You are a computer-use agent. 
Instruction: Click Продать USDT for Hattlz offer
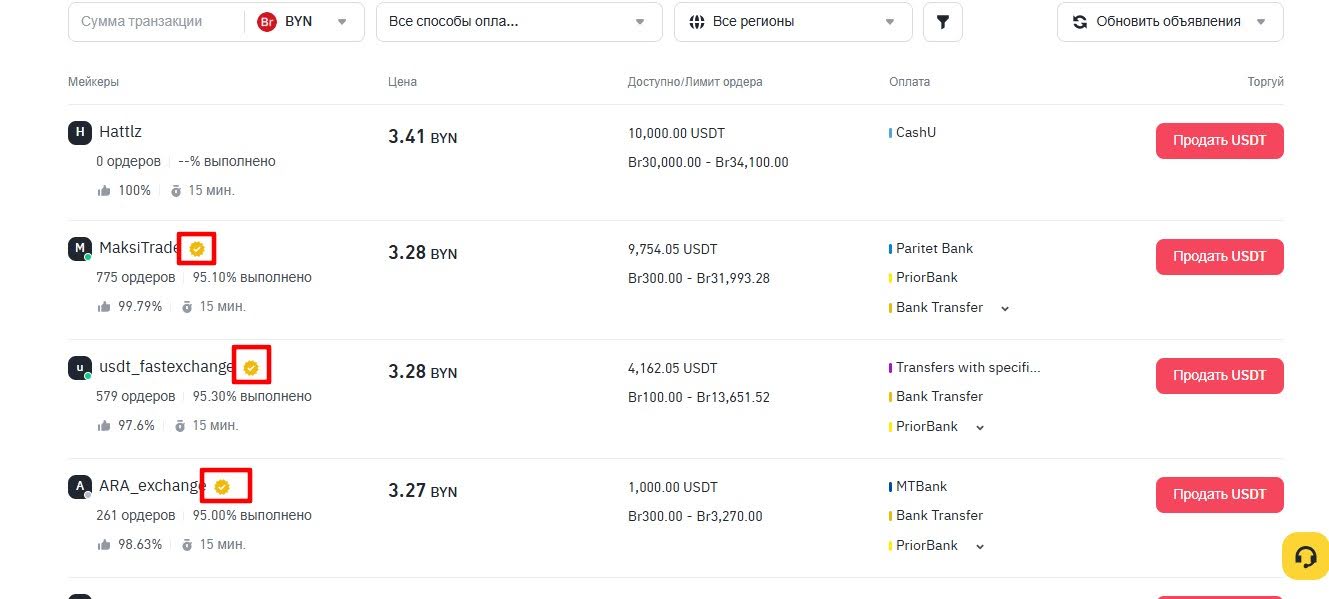point(1219,141)
